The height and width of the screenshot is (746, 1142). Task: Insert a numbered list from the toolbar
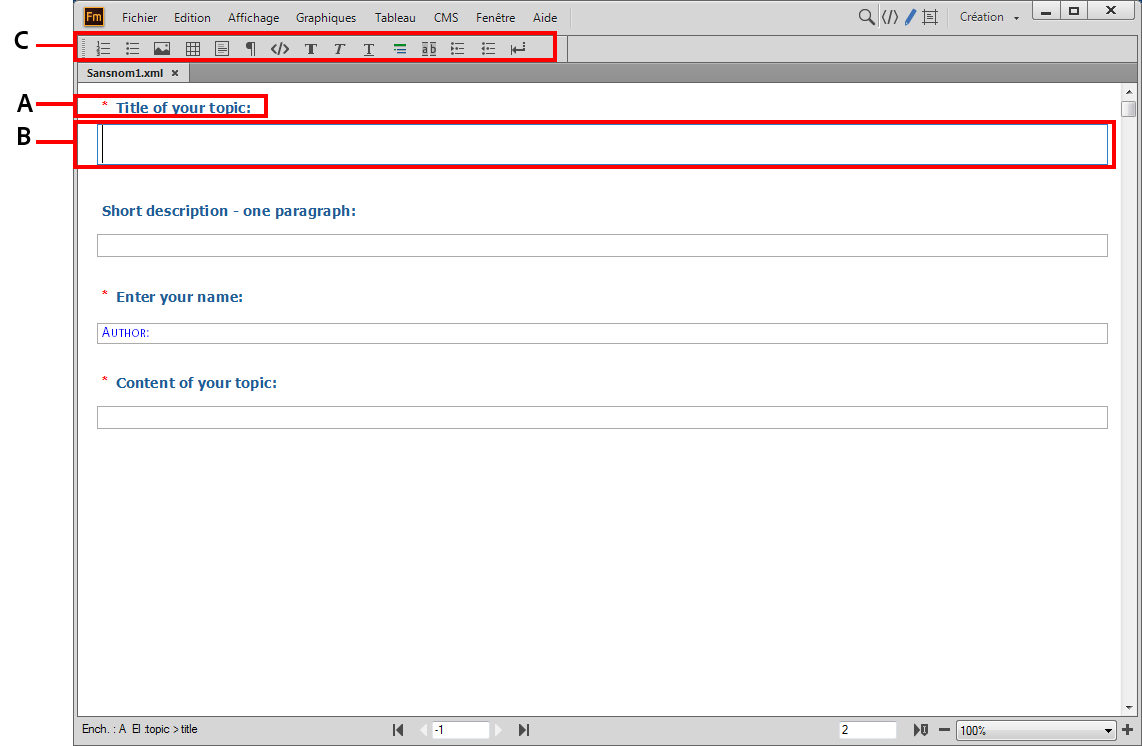[103, 48]
